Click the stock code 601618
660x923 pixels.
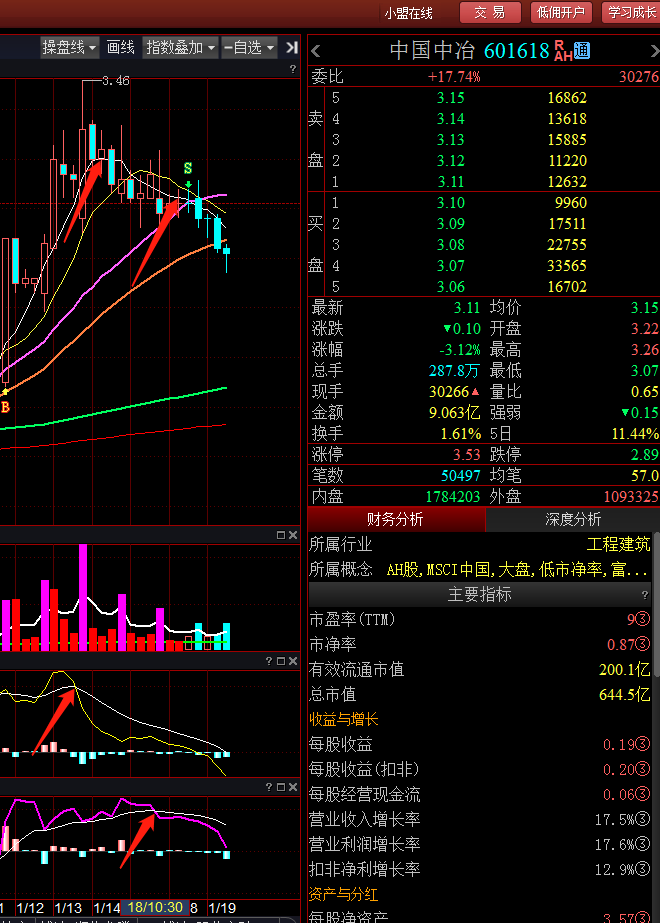click(x=516, y=51)
